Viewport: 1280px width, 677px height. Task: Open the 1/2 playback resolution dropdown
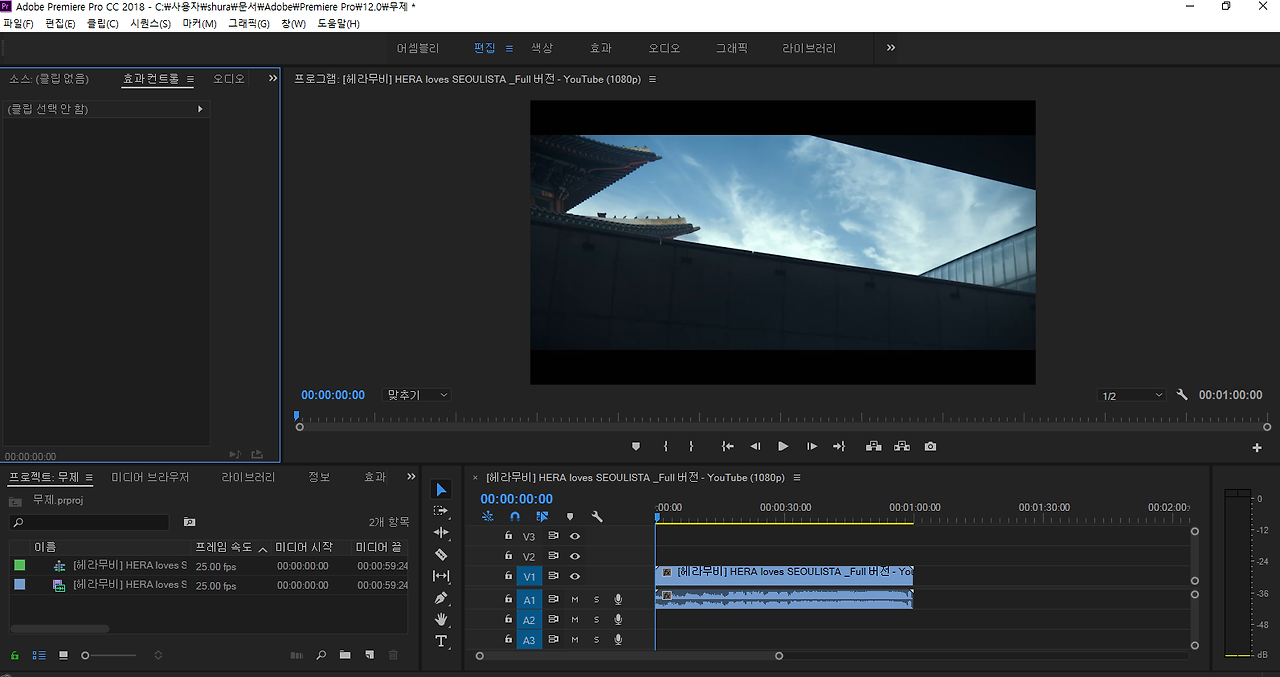1131,394
